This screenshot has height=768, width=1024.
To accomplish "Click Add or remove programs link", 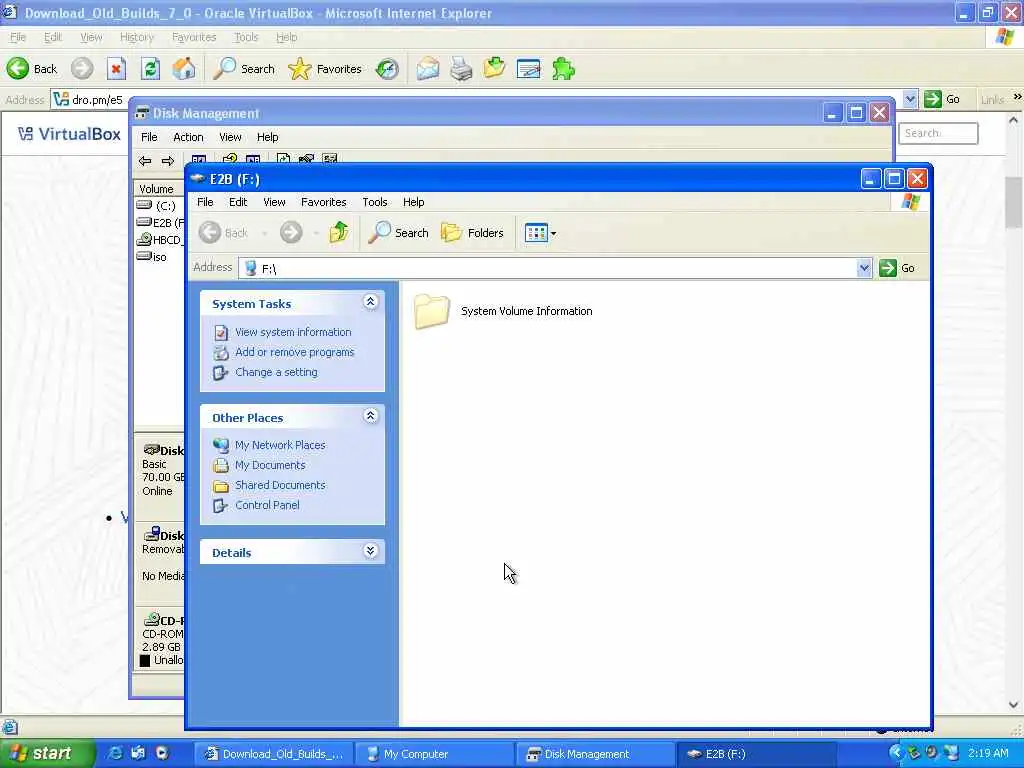I will click(x=295, y=352).
